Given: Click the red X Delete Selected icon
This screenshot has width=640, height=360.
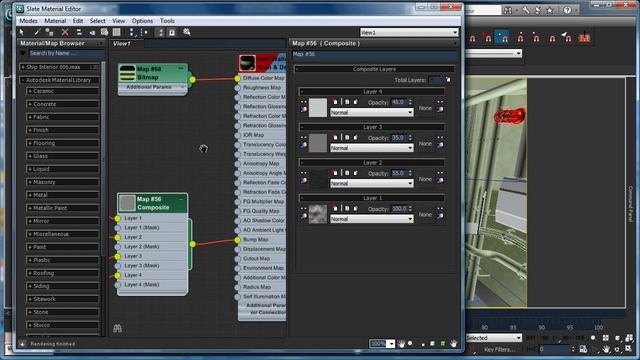Looking at the screenshot, I should point(64,32).
